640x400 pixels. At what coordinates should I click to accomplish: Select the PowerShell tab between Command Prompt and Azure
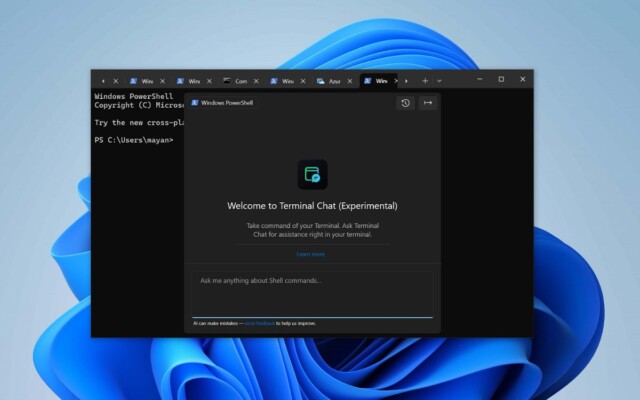(x=288, y=81)
